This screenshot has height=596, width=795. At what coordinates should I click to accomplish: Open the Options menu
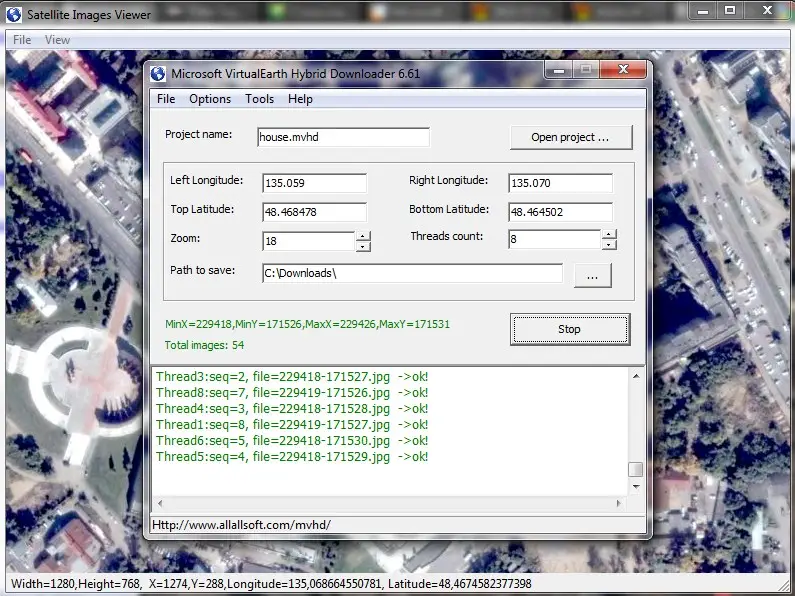click(210, 99)
